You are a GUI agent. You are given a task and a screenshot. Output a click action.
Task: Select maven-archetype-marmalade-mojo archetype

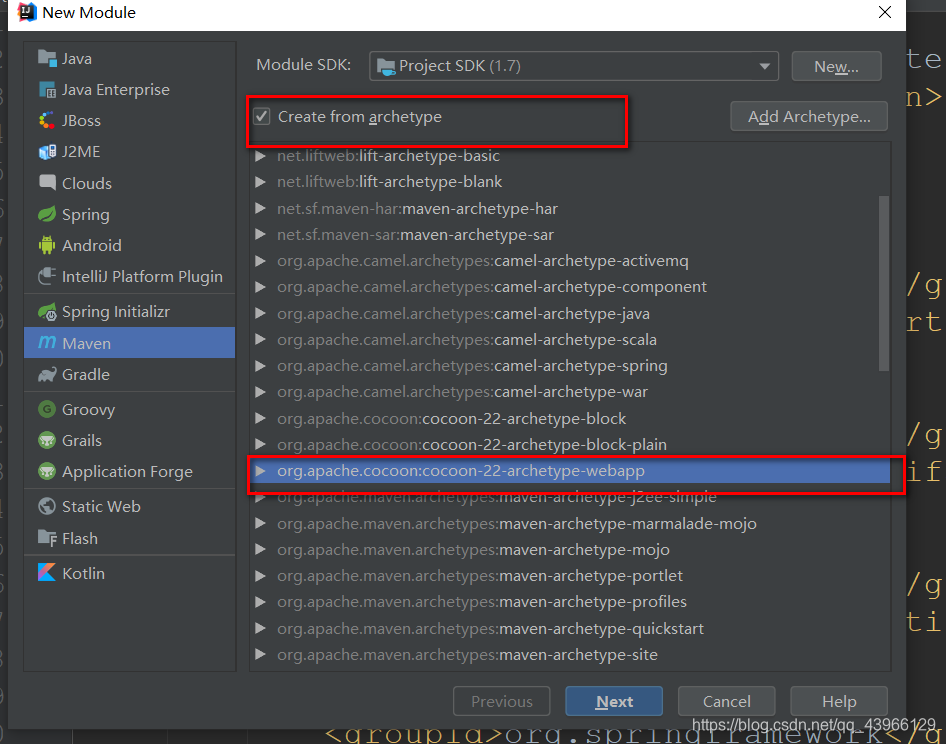point(570,524)
